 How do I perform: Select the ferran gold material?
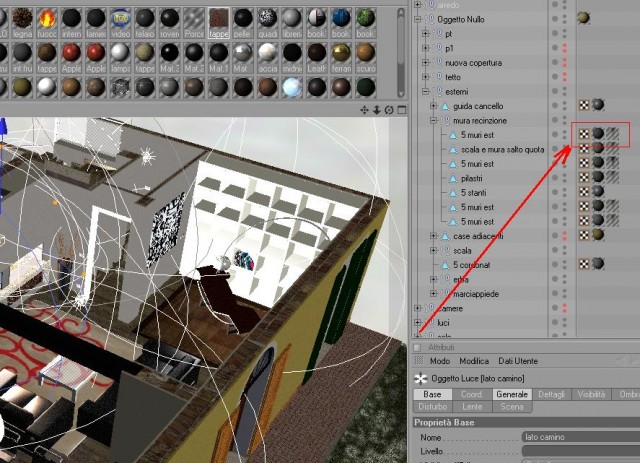point(341,53)
